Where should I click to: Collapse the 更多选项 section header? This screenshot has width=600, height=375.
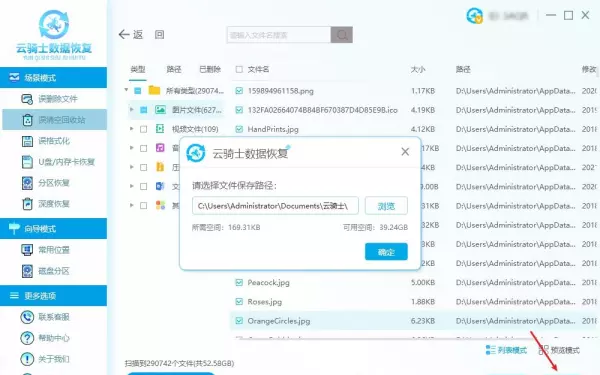click(54, 295)
